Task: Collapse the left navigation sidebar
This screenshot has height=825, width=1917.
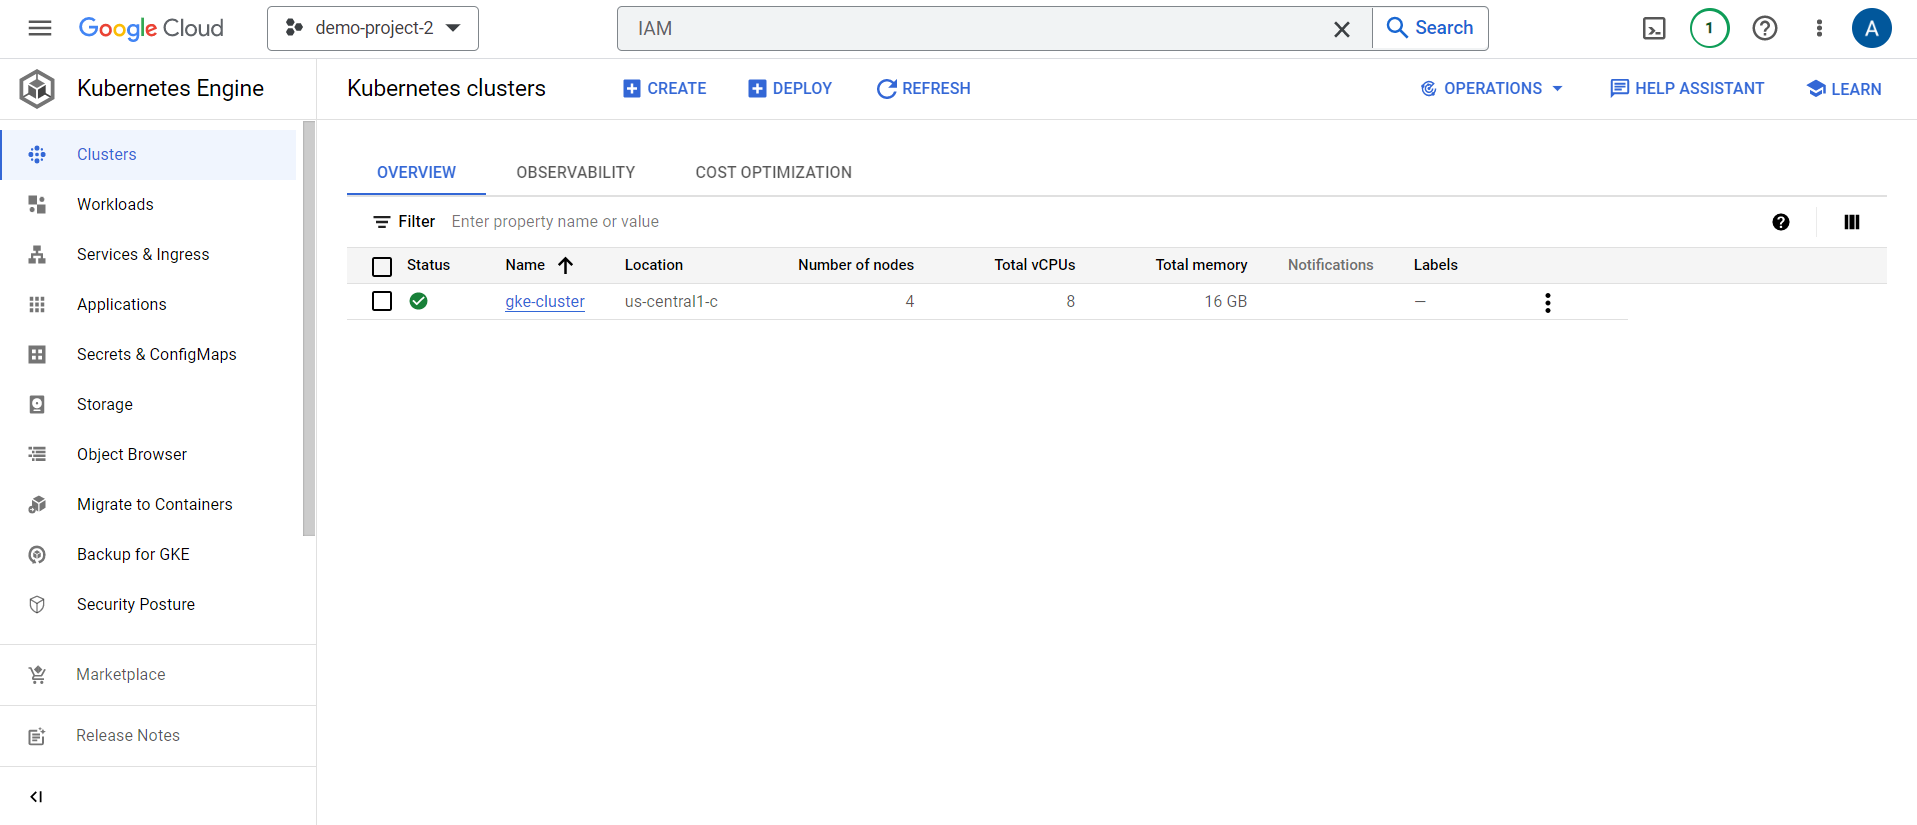Action: (x=36, y=797)
